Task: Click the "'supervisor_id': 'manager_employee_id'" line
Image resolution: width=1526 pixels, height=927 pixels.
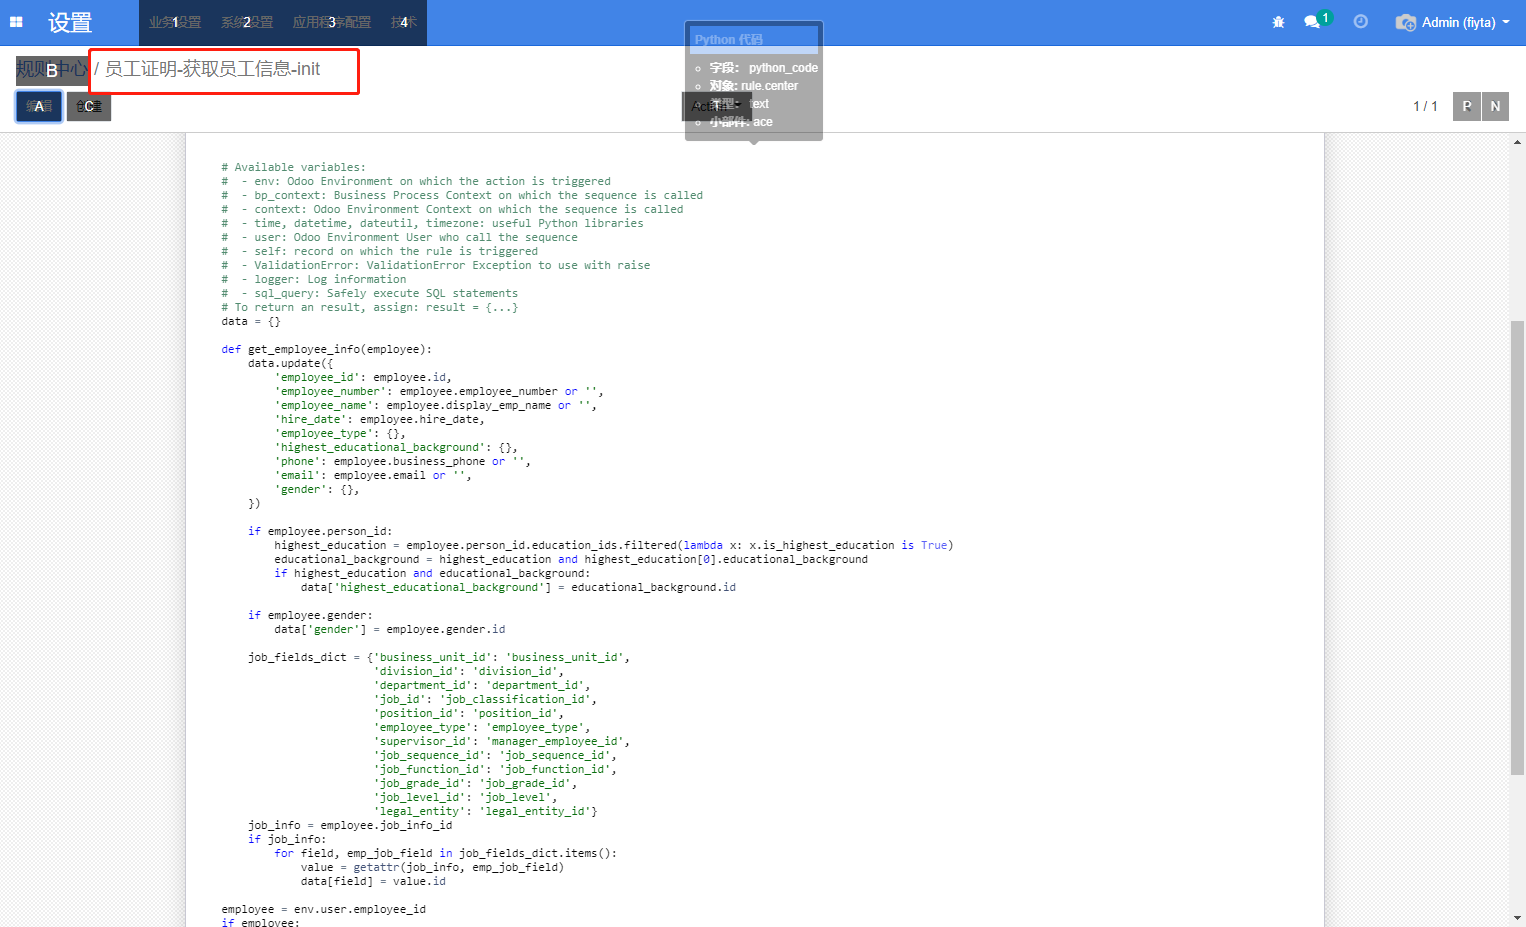Action: click(x=502, y=741)
